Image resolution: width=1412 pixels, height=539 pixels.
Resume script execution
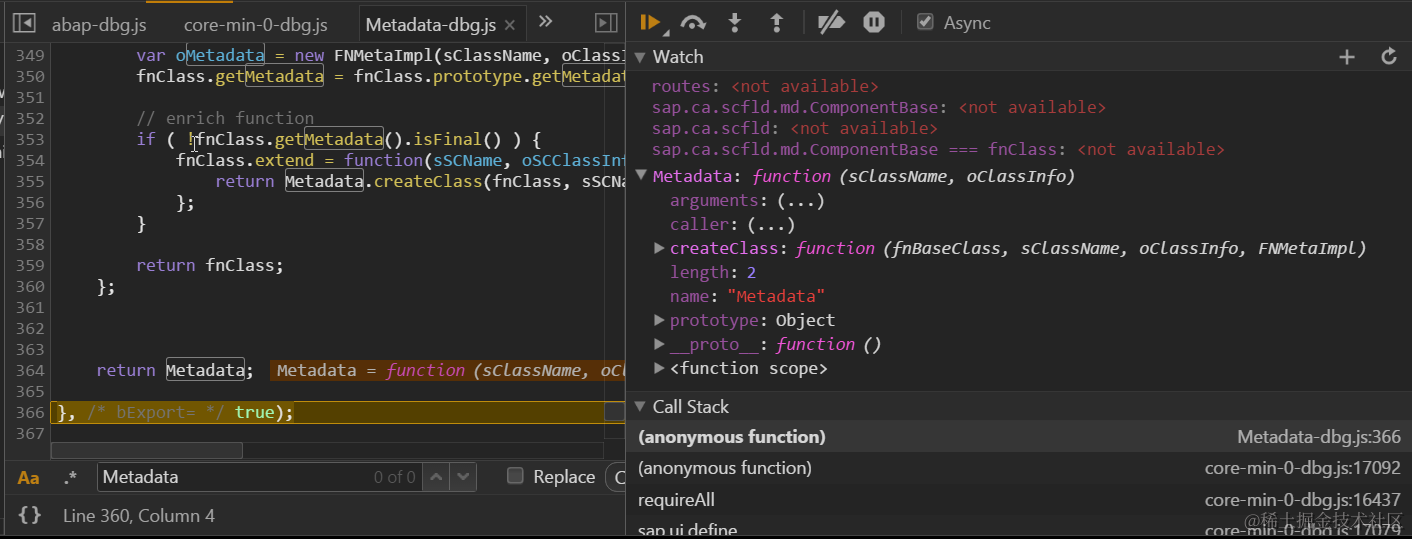[x=650, y=22]
